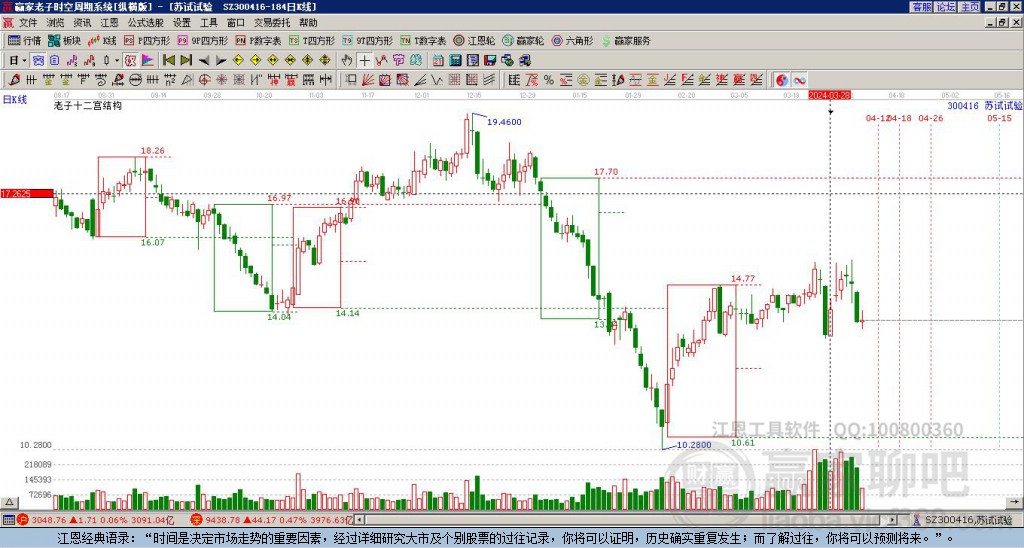Click the 论坛 forum button
This screenshot has width=1024, height=548.
click(945, 7)
